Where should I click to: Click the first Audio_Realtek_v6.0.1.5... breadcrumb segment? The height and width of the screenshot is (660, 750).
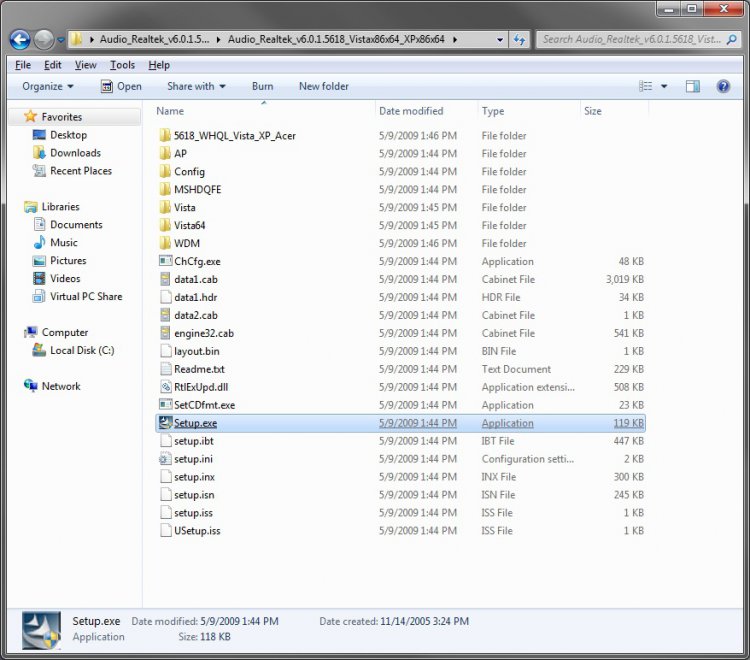154,39
